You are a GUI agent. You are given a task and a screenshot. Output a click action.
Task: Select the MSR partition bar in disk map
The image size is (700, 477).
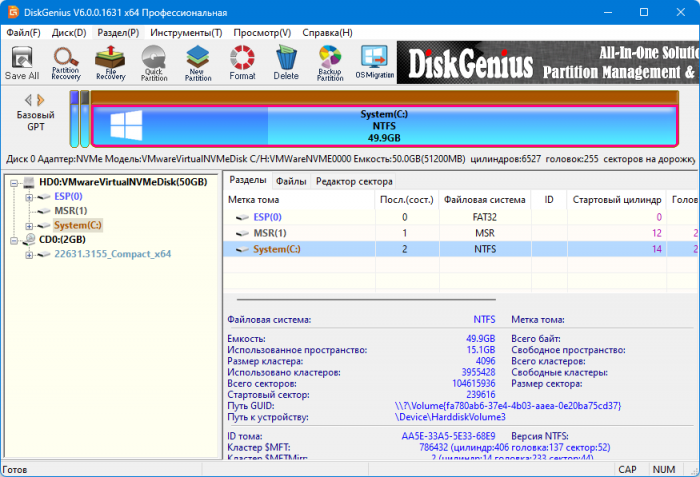(85, 119)
